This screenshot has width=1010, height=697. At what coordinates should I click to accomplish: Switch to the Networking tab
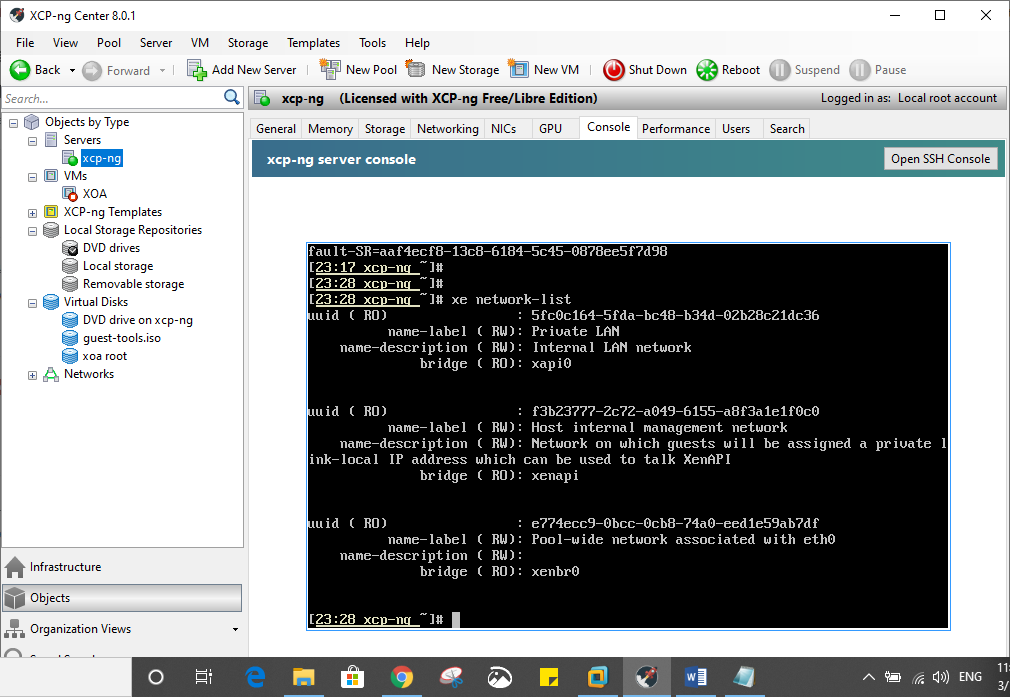(x=447, y=129)
